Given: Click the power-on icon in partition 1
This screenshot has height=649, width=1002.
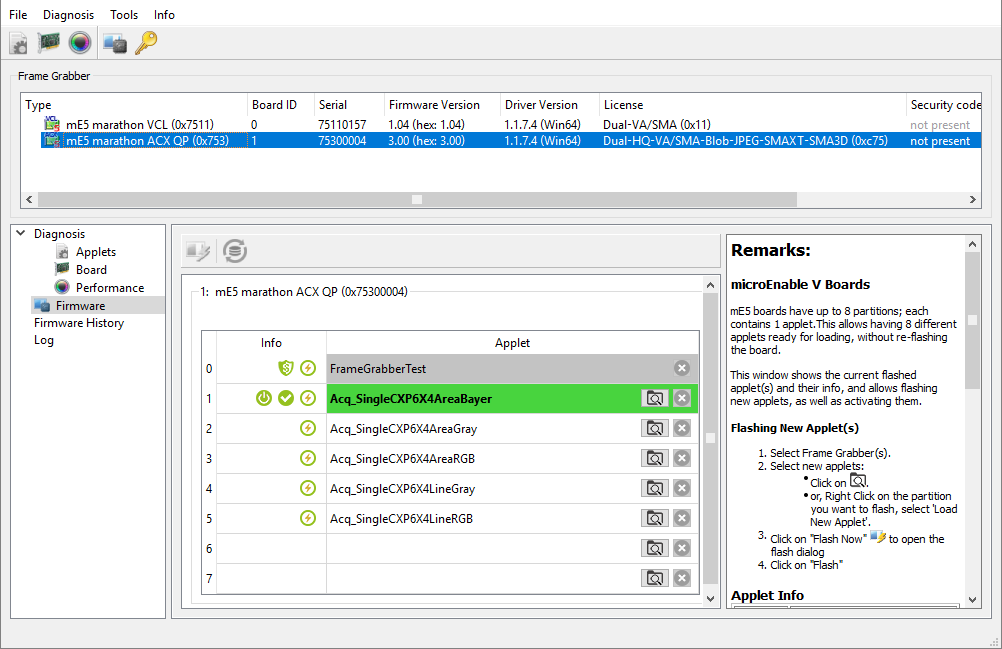Looking at the screenshot, I should (x=264, y=399).
